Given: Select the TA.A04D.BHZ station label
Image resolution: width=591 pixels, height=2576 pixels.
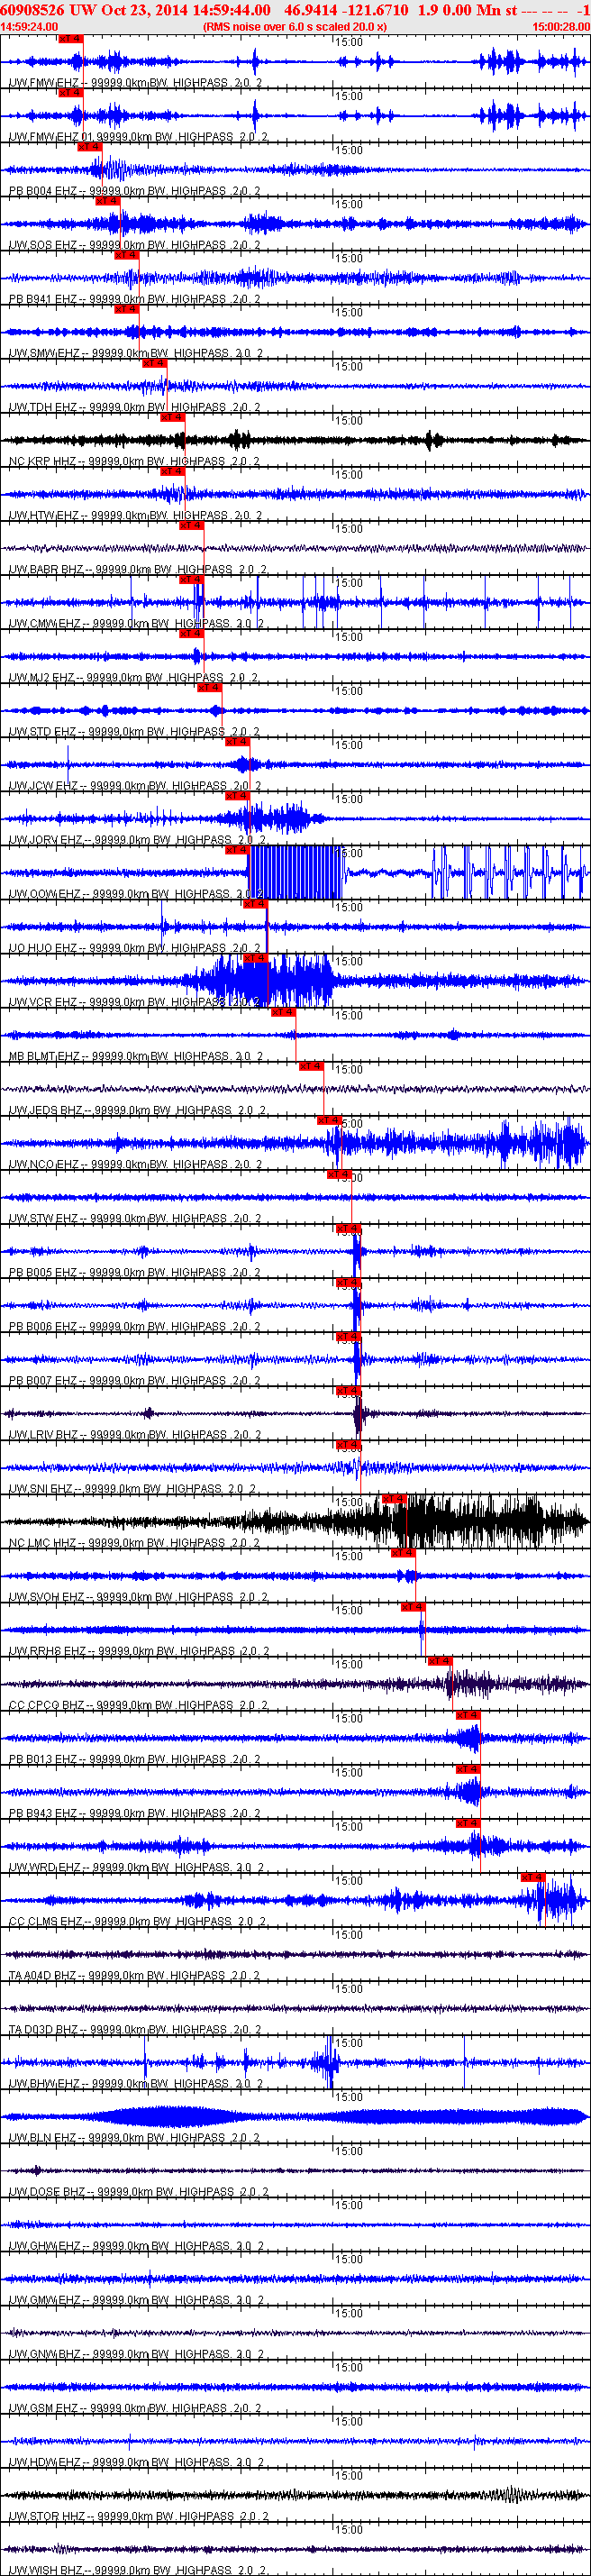Looking at the screenshot, I should tap(134, 1975).
